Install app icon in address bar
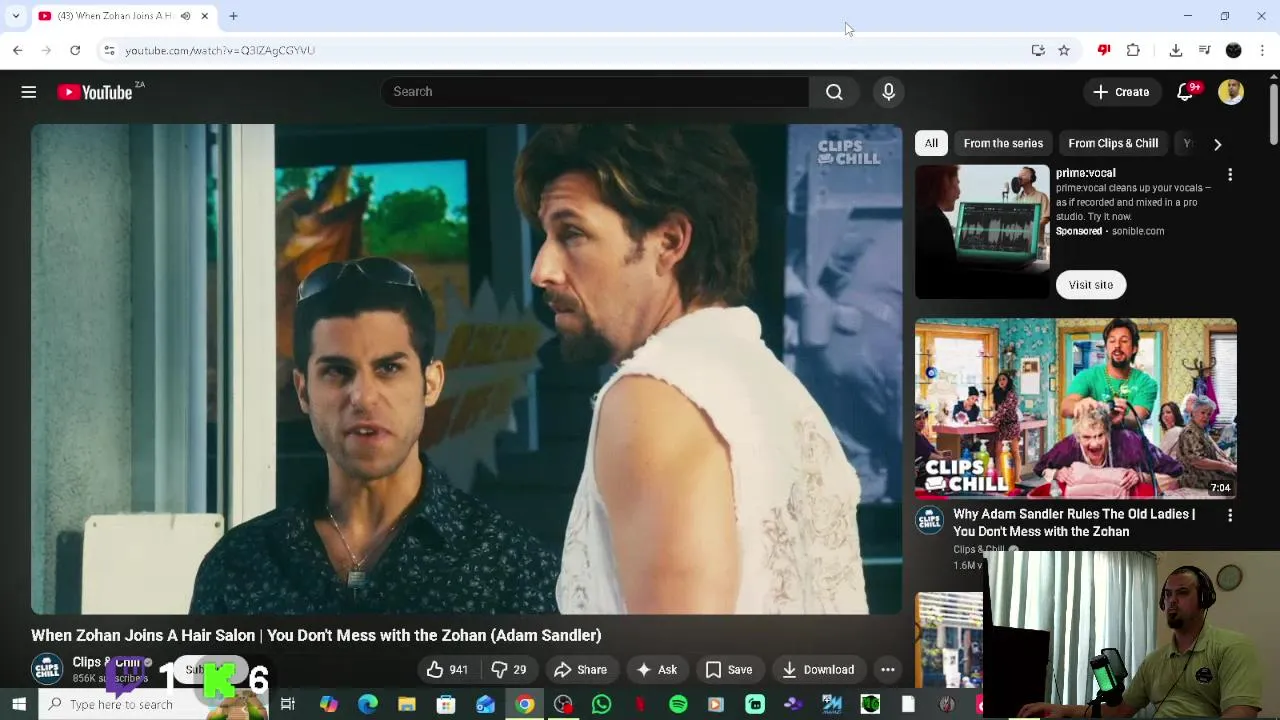The width and height of the screenshot is (1280, 720). click(x=1038, y=50)
